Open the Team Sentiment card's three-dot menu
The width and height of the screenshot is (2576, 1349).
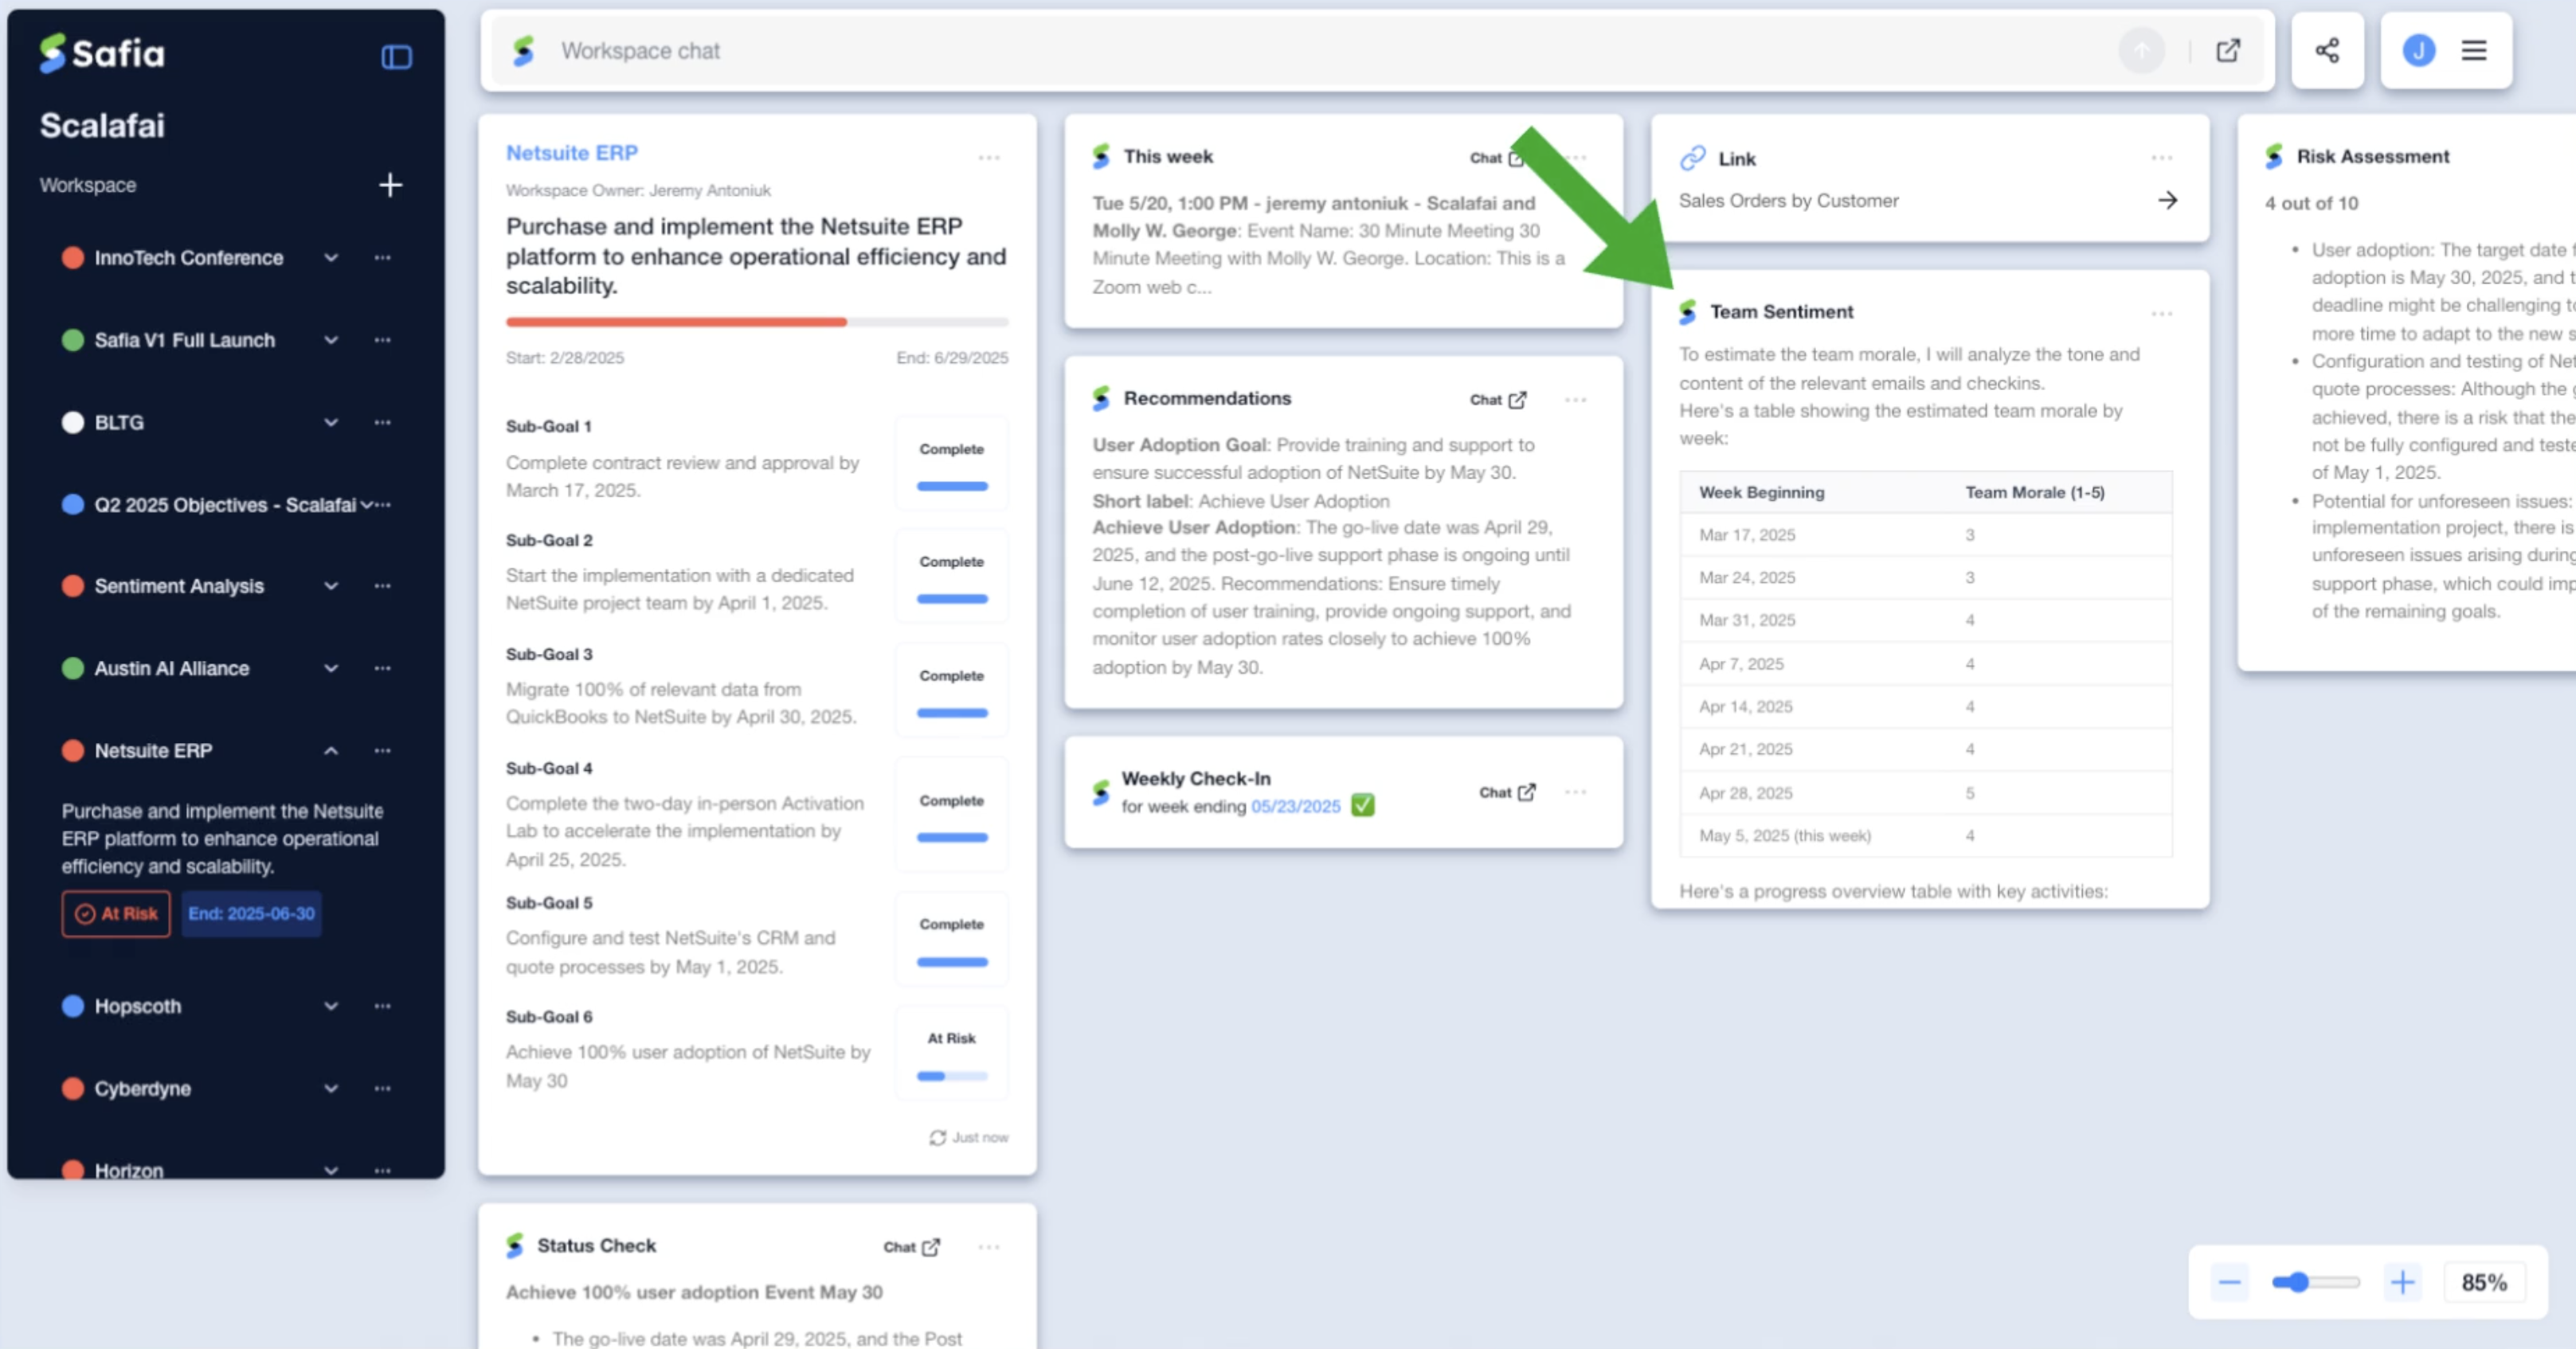(x=2161, y=313)
